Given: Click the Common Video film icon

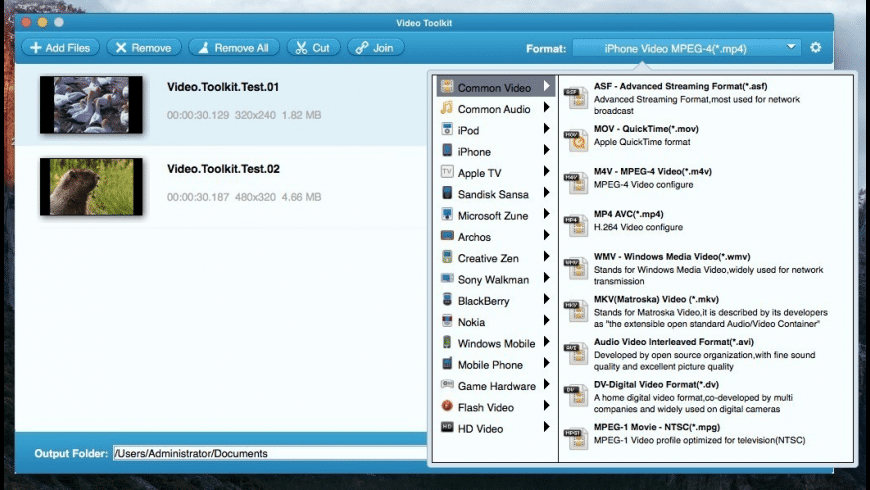Looking at the screenshot, I should 447,86.
